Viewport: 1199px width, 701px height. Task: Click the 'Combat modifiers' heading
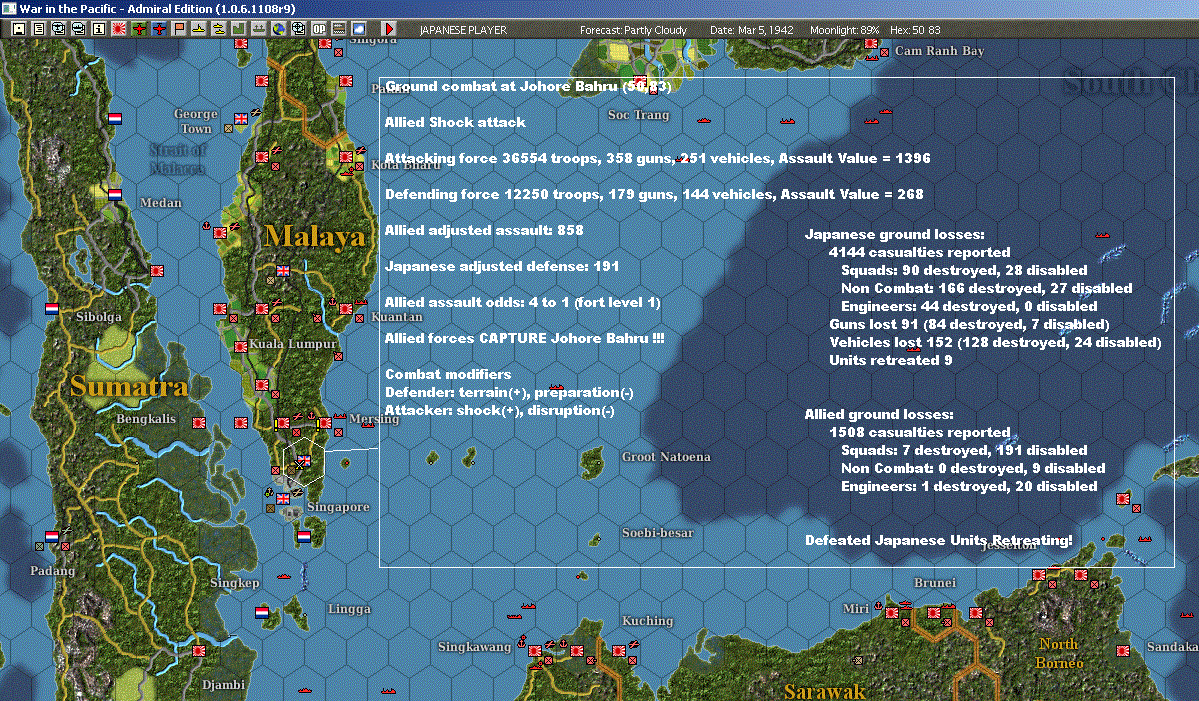tap(448, 374)
